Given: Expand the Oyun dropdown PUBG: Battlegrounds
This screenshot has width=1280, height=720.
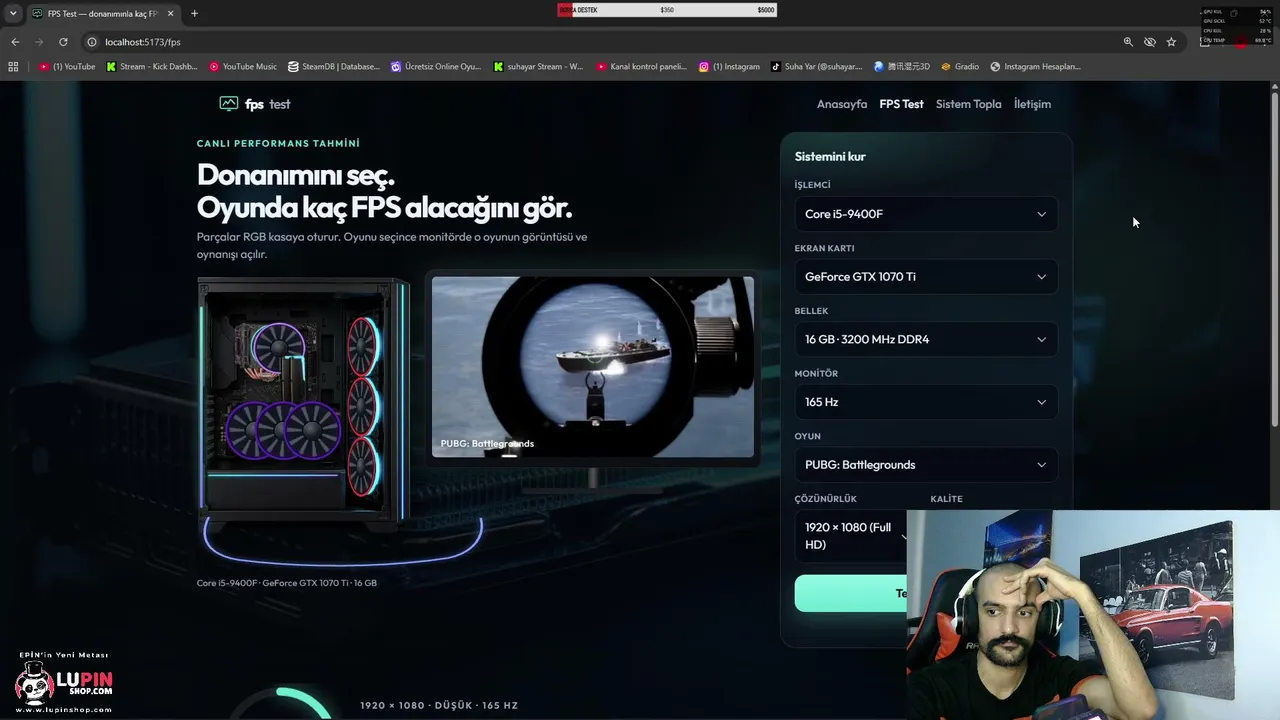Looking at the screenshot, I should point(926,465).
